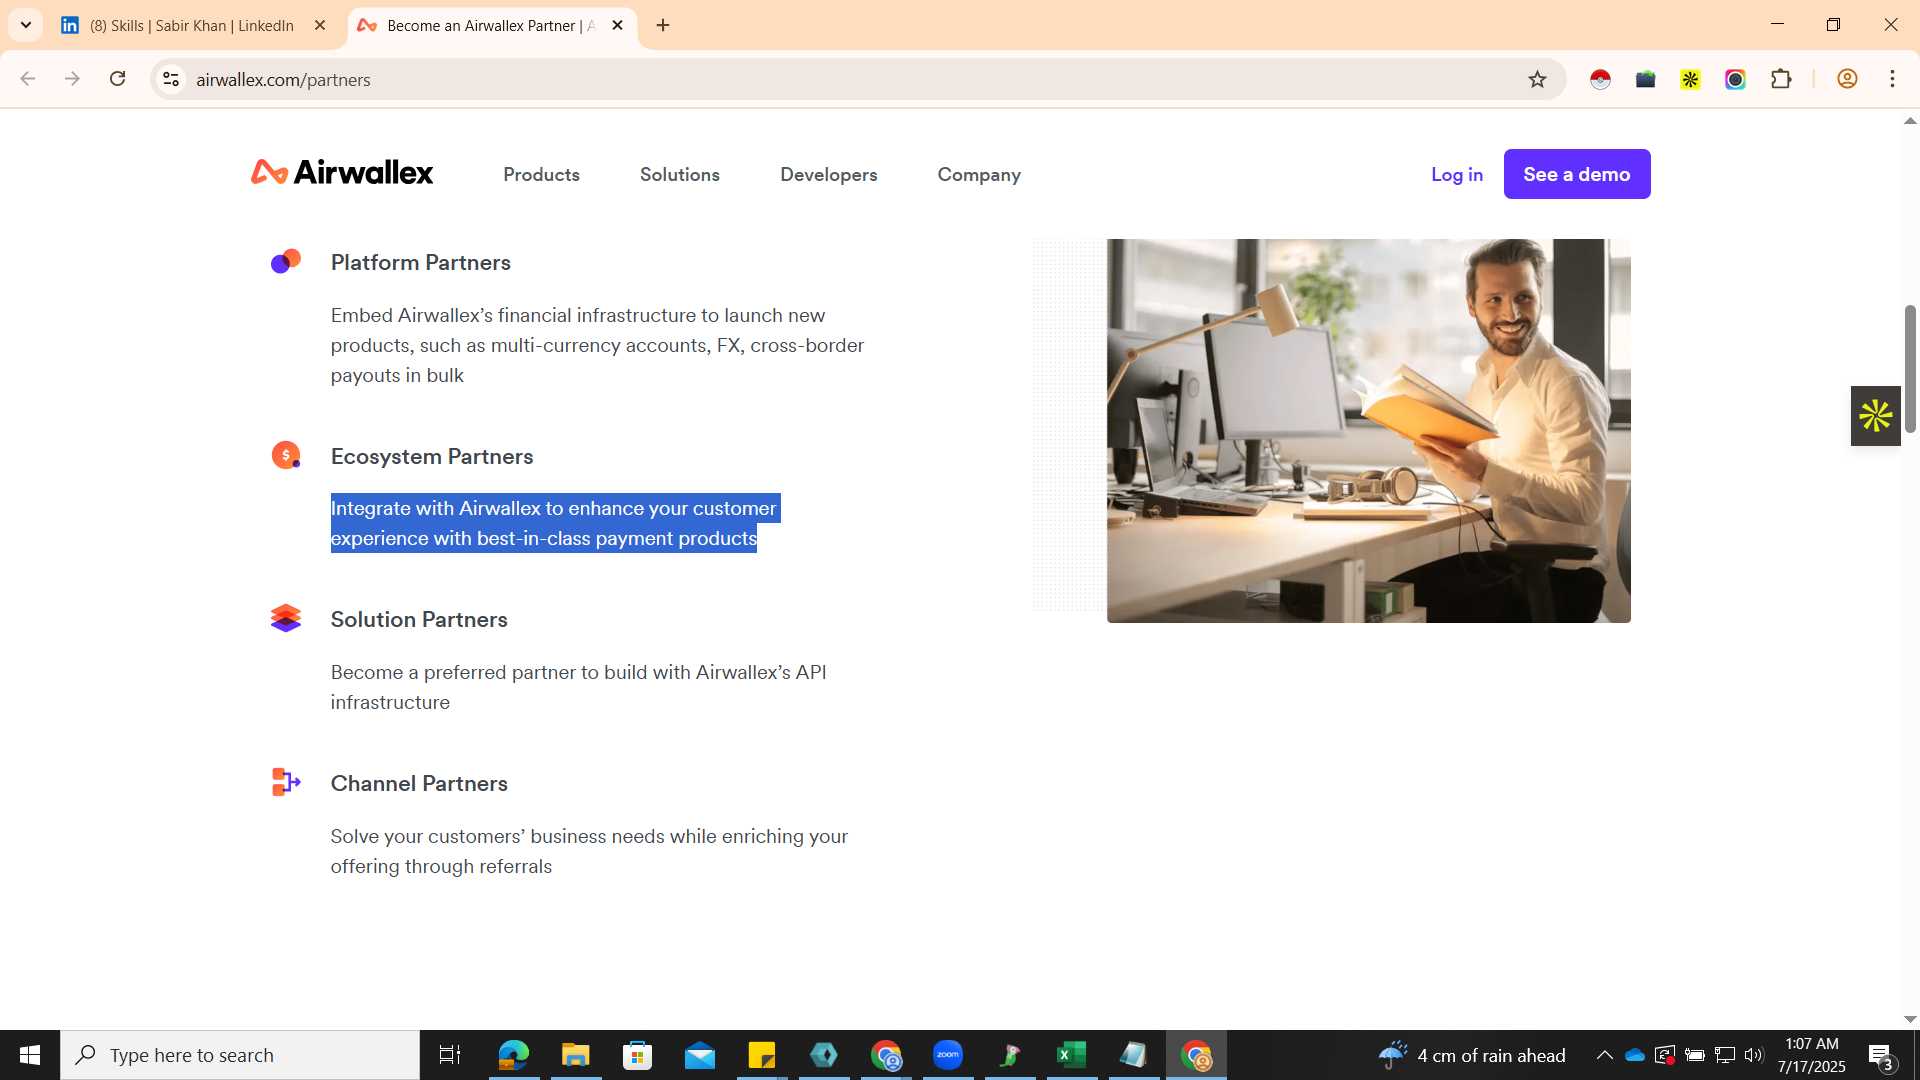Click the taskbar search box
Image resolution: width=1920 pixels, height=1080 pixels.
(x=240, y=1055)
